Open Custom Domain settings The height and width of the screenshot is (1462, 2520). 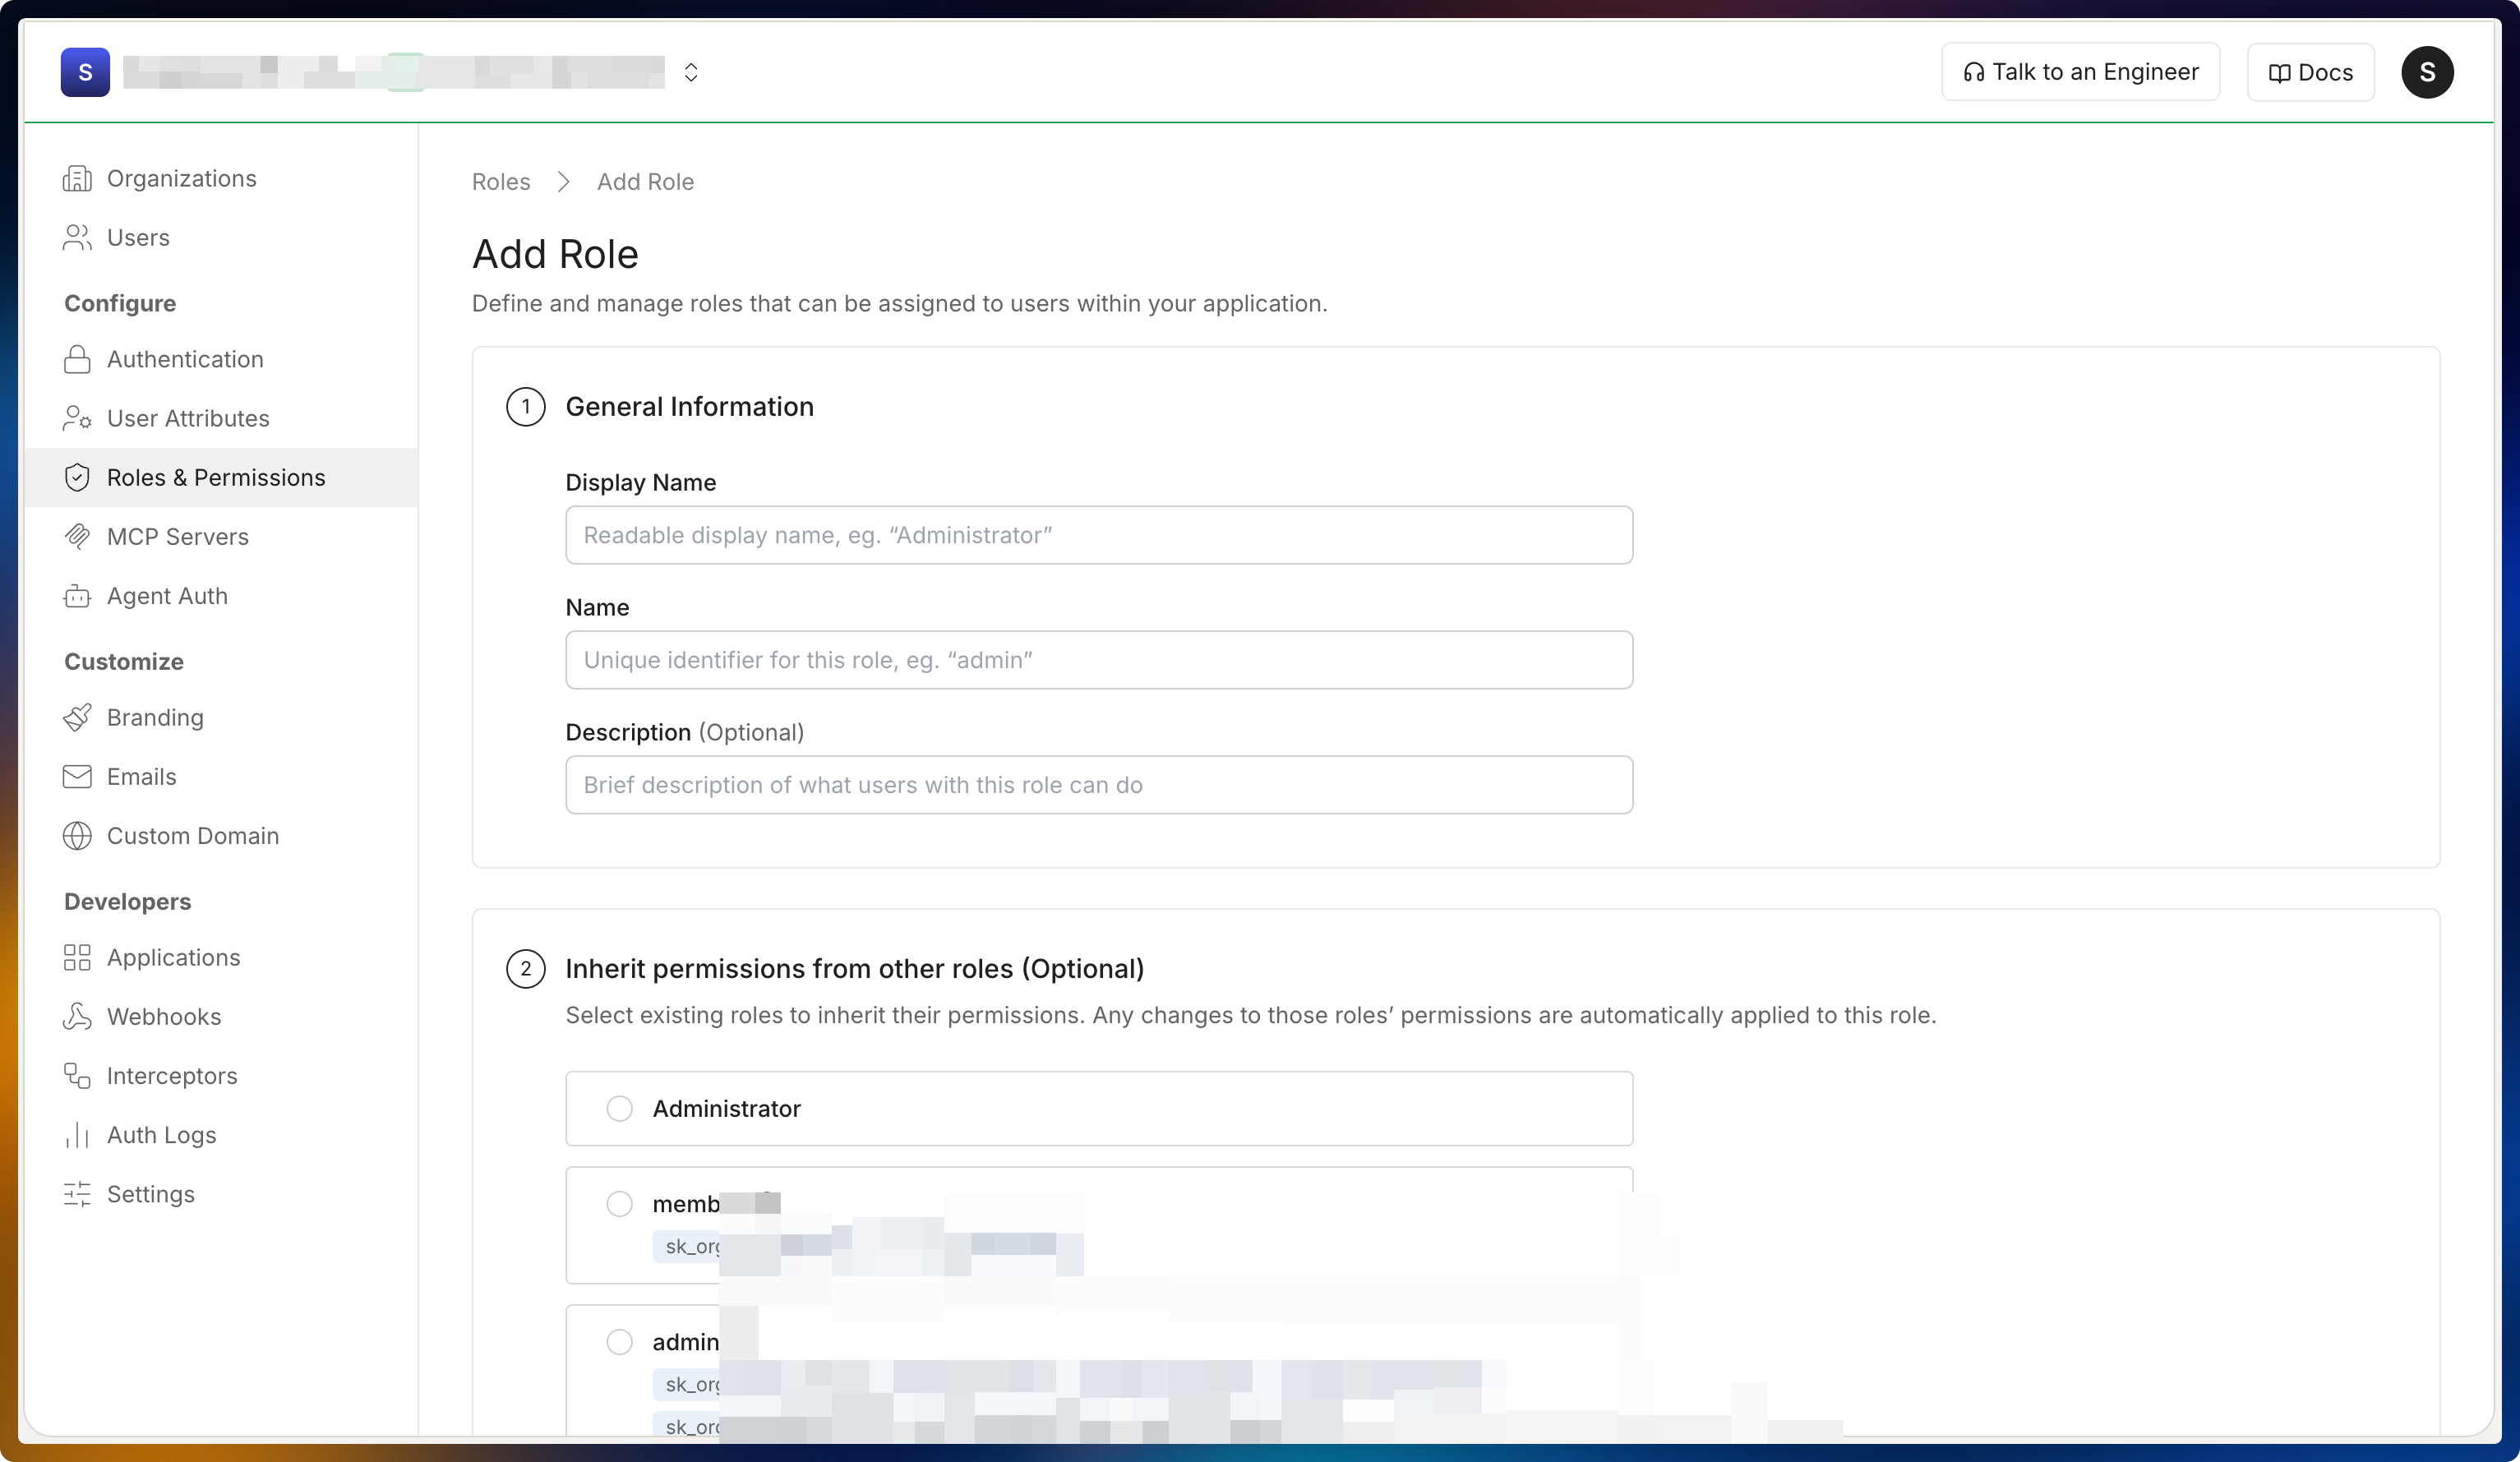193,836
